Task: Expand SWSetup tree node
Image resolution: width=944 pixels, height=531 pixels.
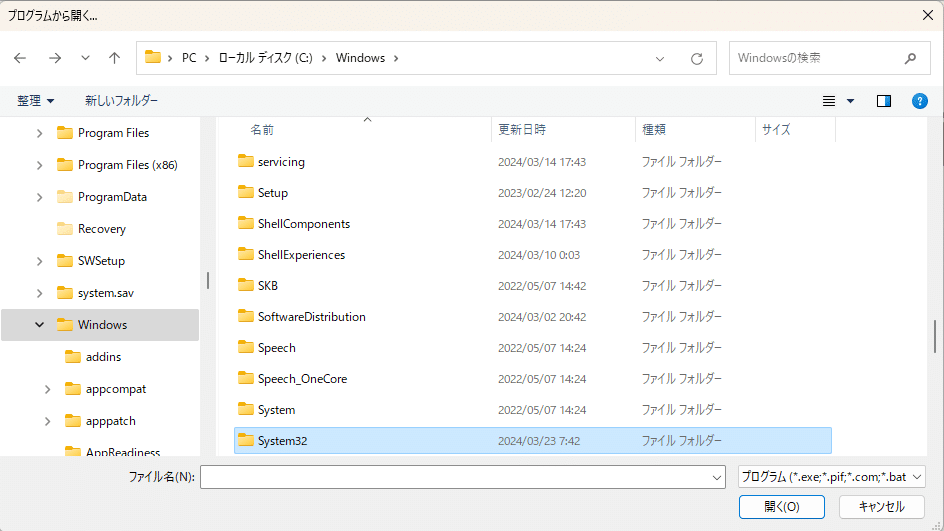Action: 40,261
